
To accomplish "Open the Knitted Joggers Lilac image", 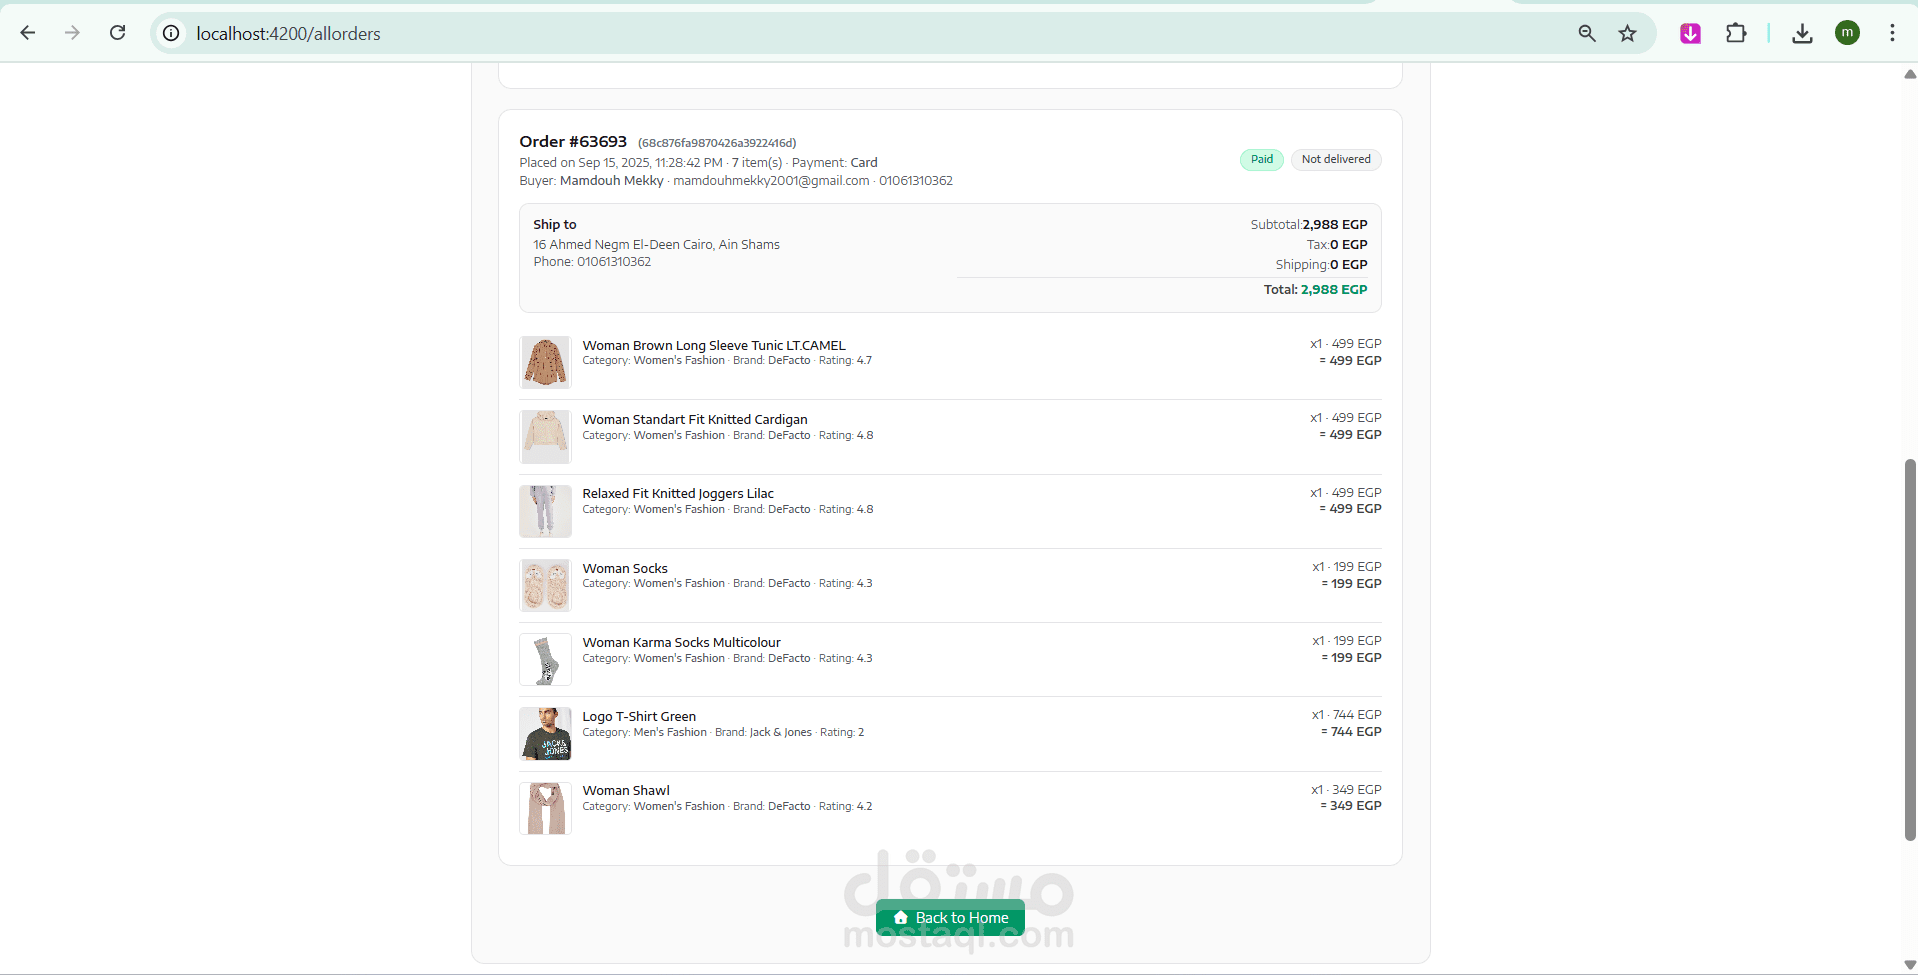I will [545, 511].
